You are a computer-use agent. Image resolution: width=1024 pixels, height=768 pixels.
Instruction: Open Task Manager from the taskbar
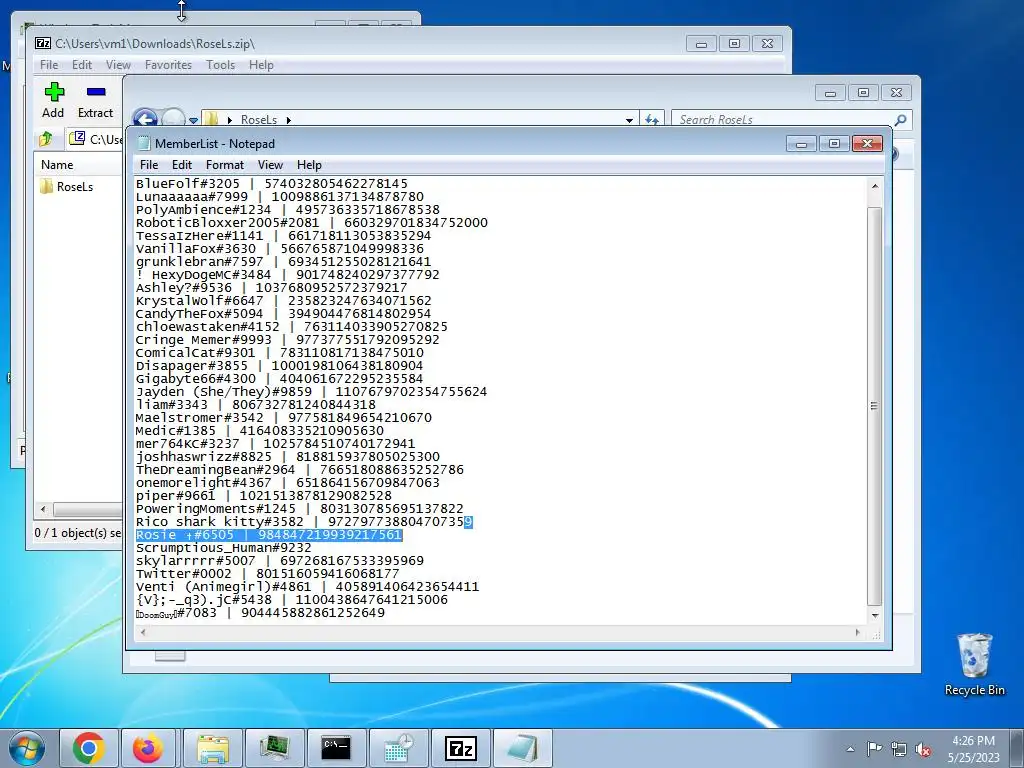pos(274,748)
